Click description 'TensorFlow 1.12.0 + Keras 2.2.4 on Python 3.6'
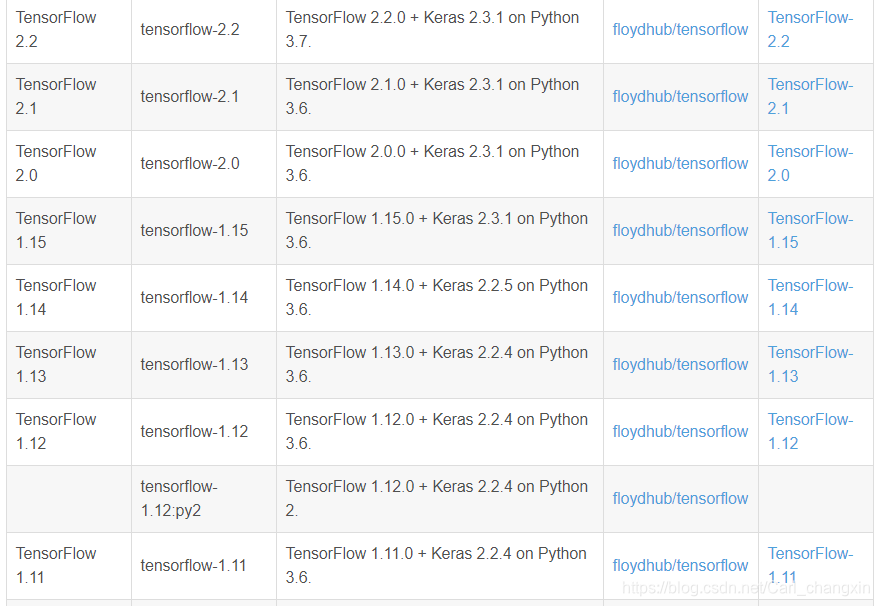Viewport: 879px width, 606px height. point(437,432)
